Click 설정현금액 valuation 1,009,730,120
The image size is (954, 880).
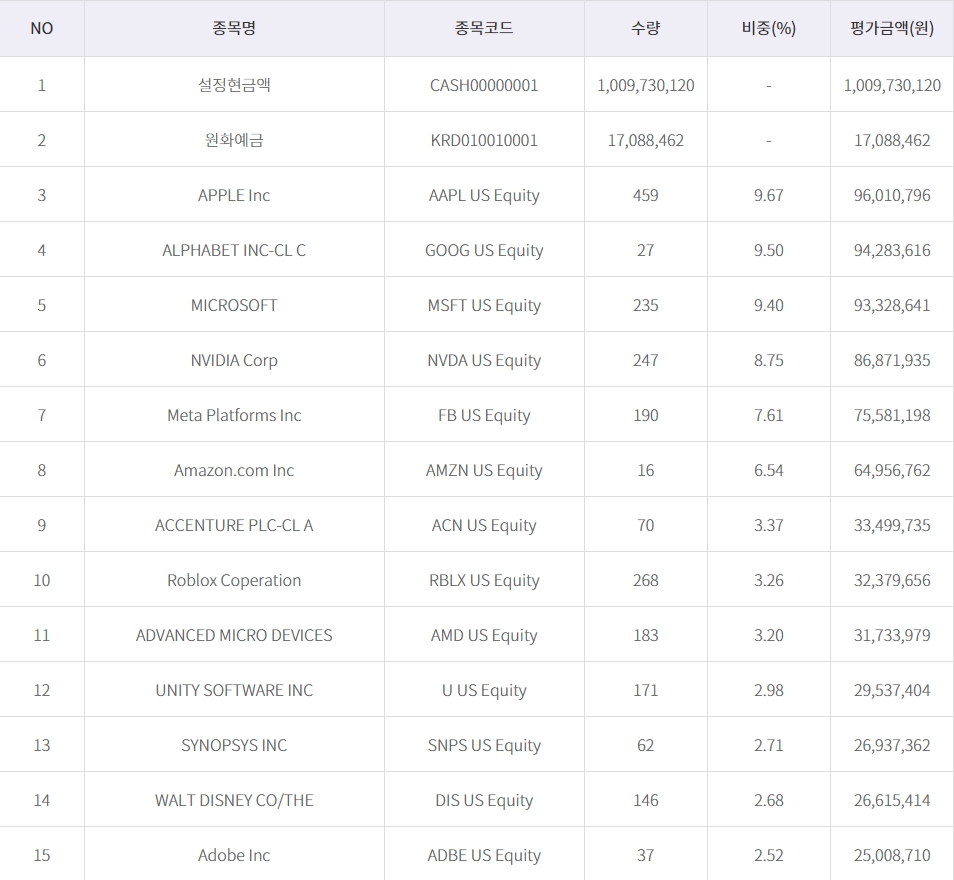tap(892, 85)
